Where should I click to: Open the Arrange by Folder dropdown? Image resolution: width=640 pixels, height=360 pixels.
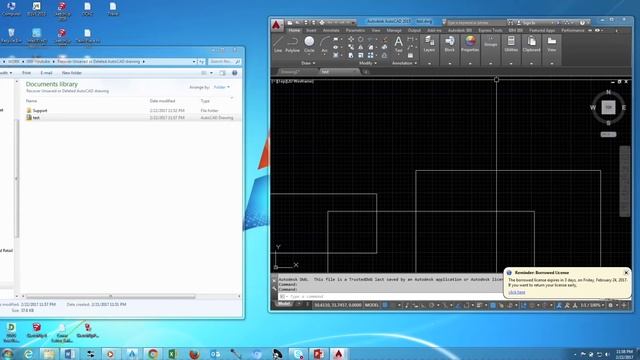pos(222,87)
